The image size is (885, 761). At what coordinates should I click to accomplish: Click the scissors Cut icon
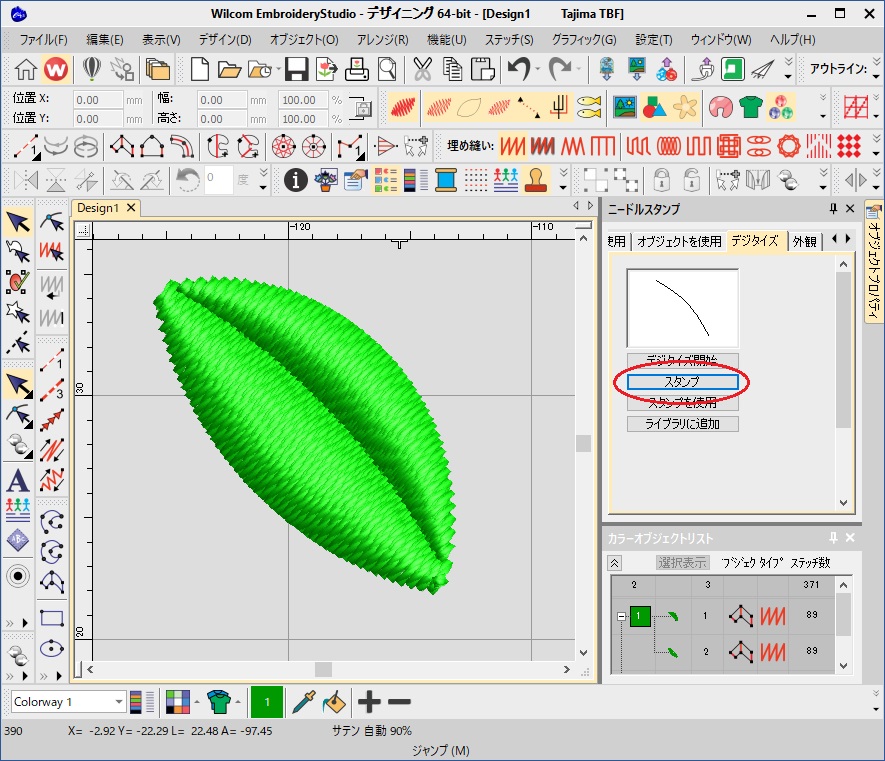coord(422,69)
